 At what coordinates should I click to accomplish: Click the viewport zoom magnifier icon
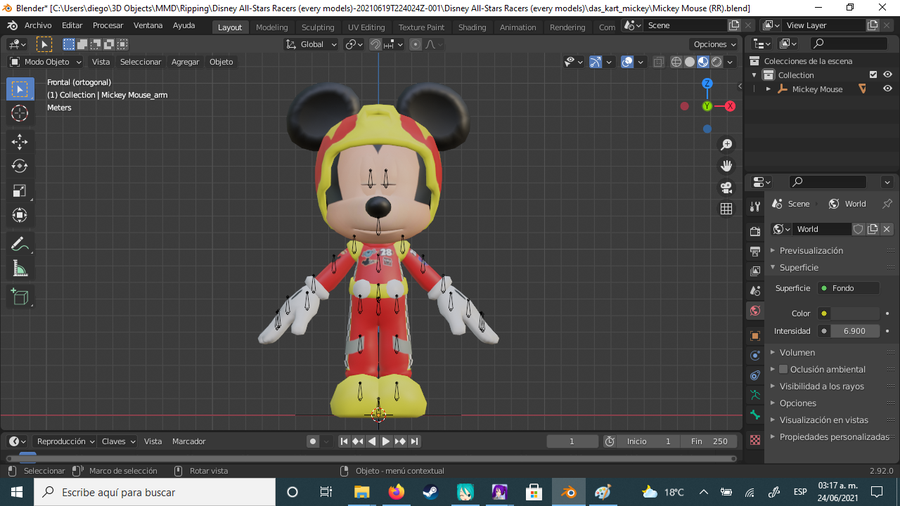pyautogui.click(x=726, y=145)
